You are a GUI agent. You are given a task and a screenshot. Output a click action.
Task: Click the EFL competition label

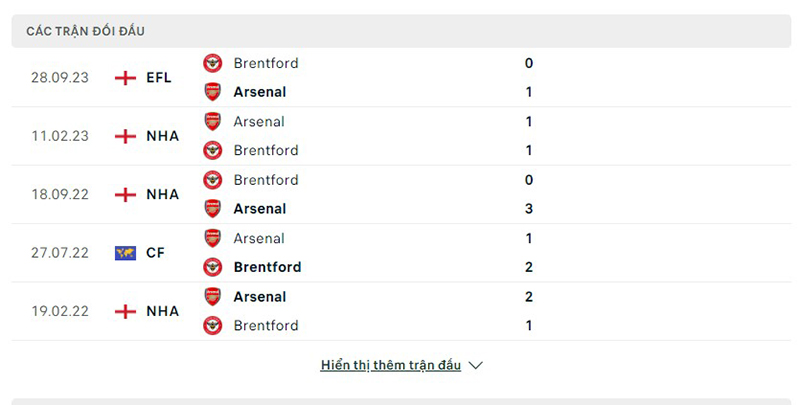click(x=159, y=77)
